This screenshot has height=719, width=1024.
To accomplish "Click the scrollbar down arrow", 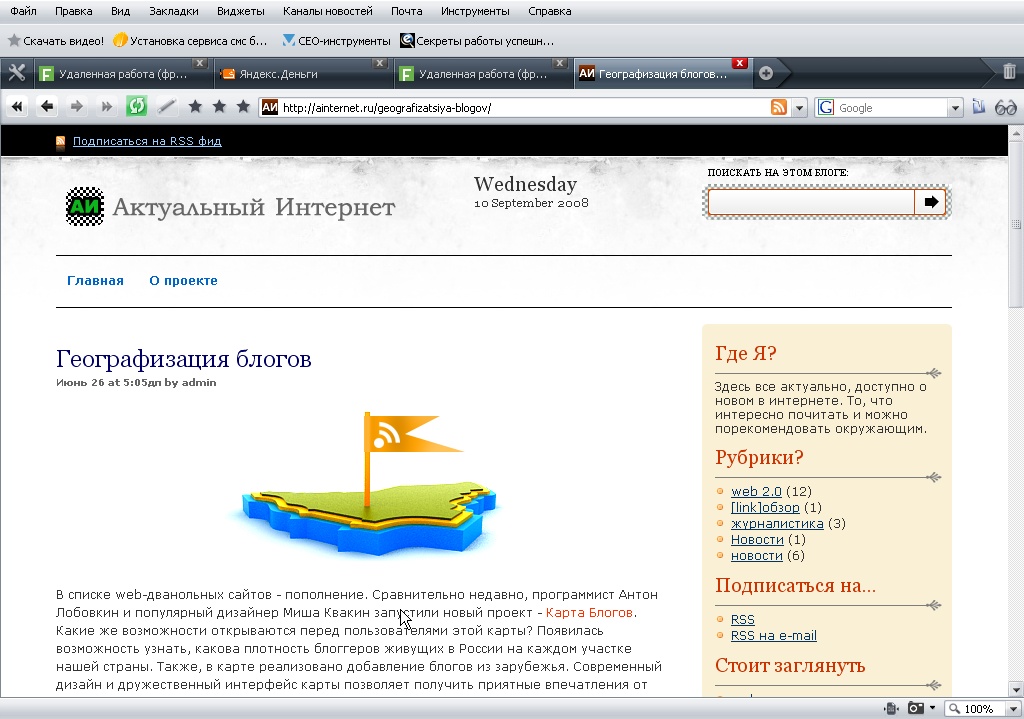I will point(1016,689).
